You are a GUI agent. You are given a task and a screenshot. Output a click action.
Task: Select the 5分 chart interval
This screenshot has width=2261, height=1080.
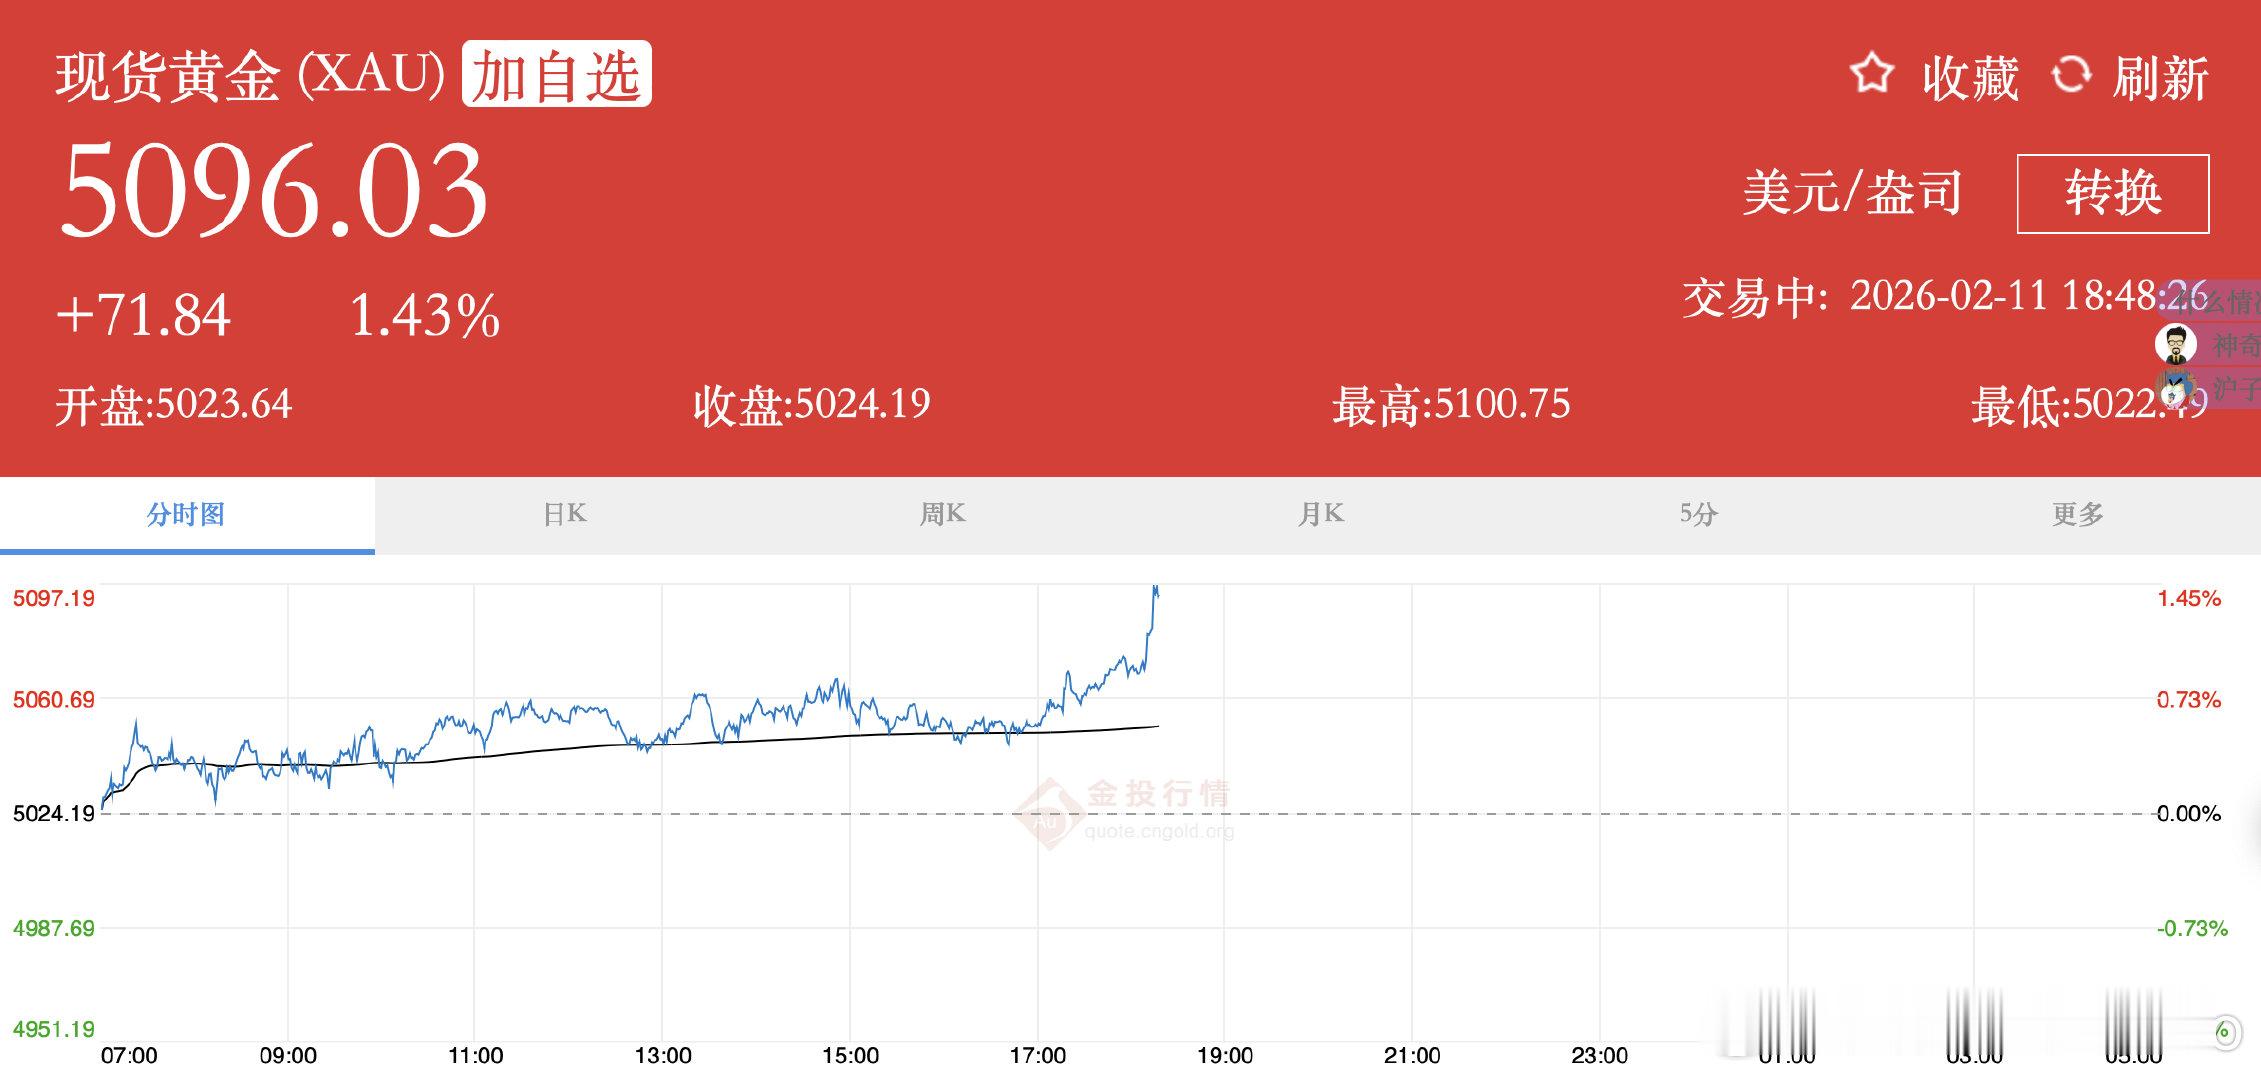pos(1697,513)
